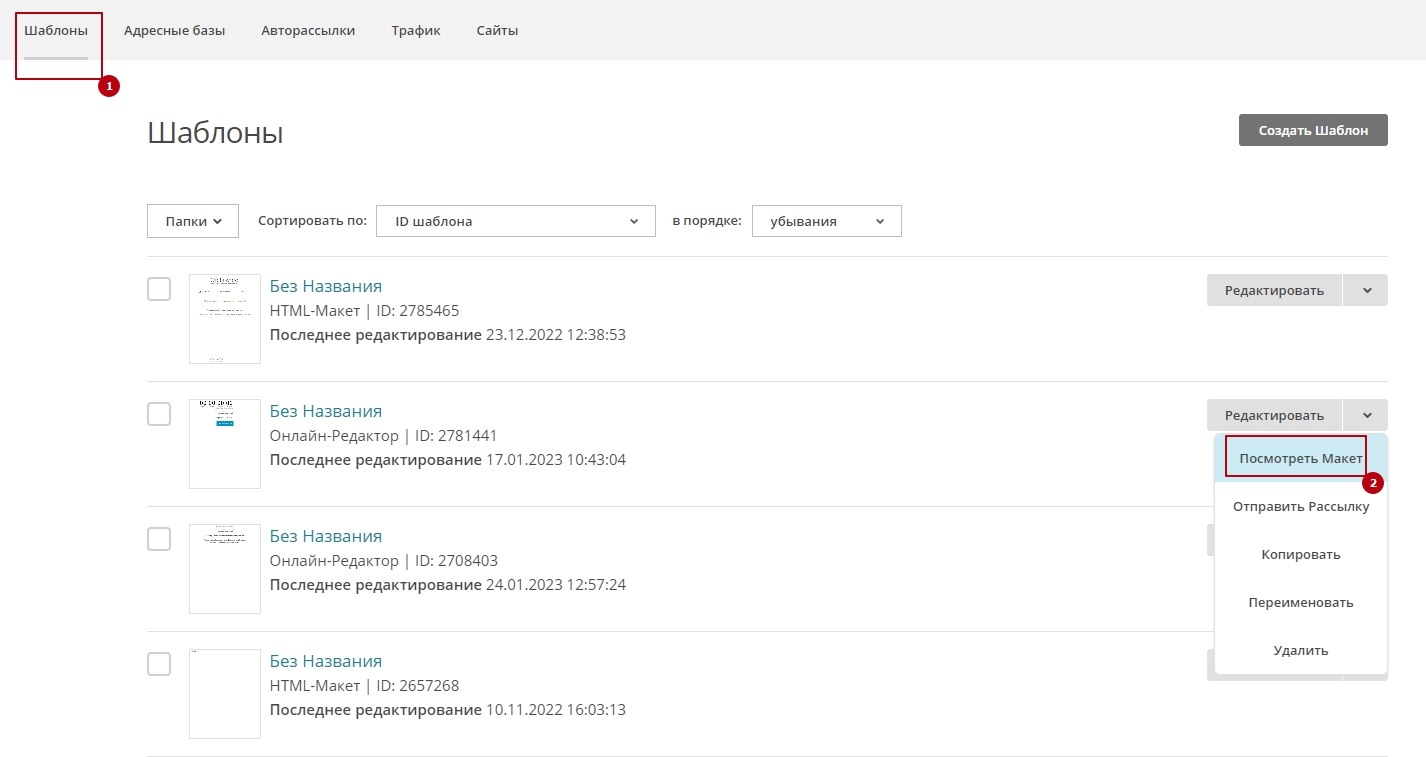
Task: Open the Трафик tab
Action: point(416,31)
